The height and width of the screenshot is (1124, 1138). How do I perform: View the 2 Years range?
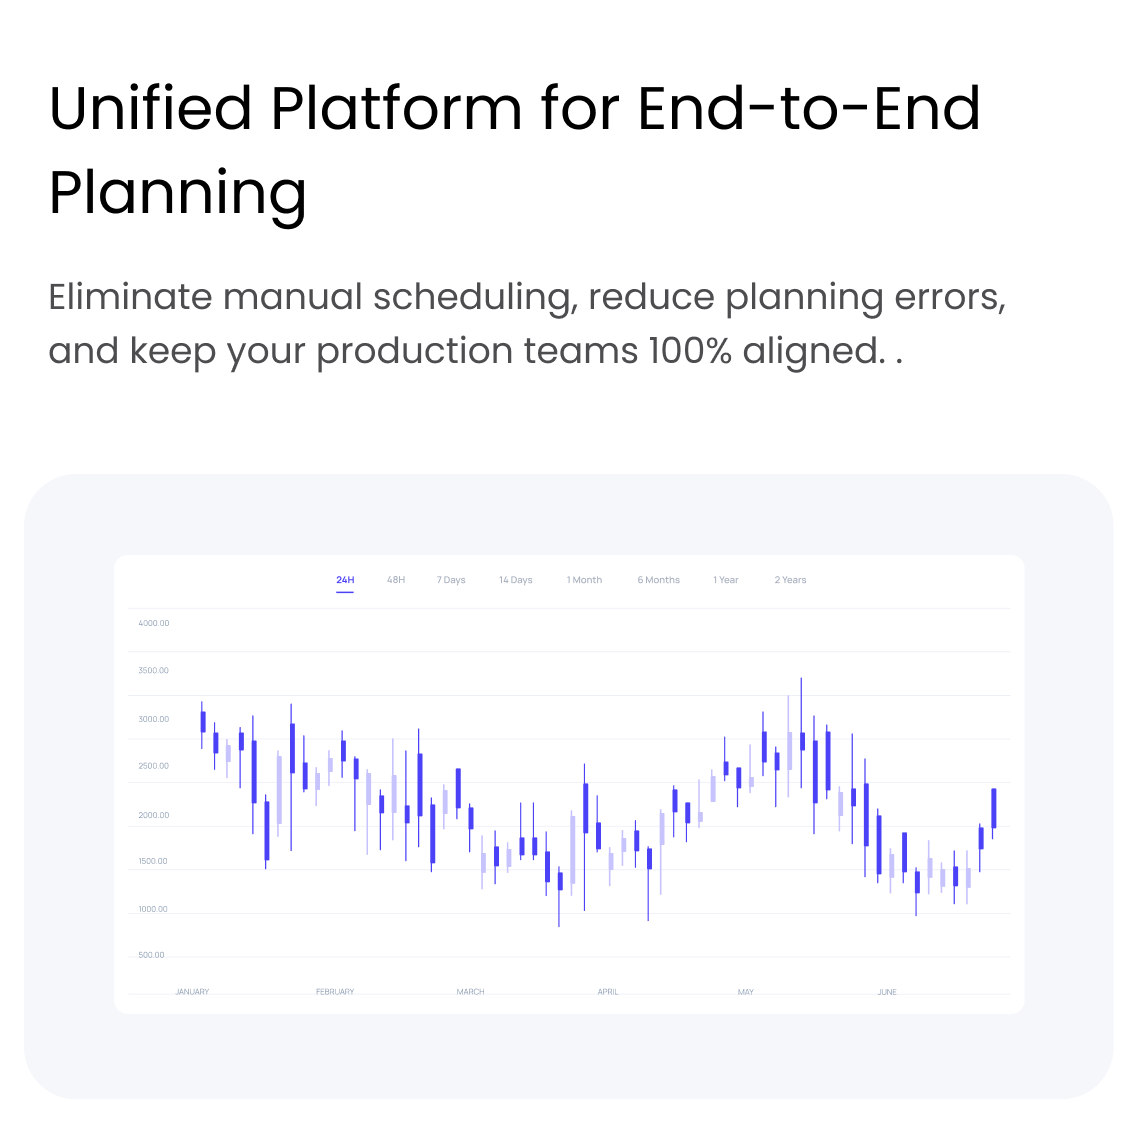(790, 580)
